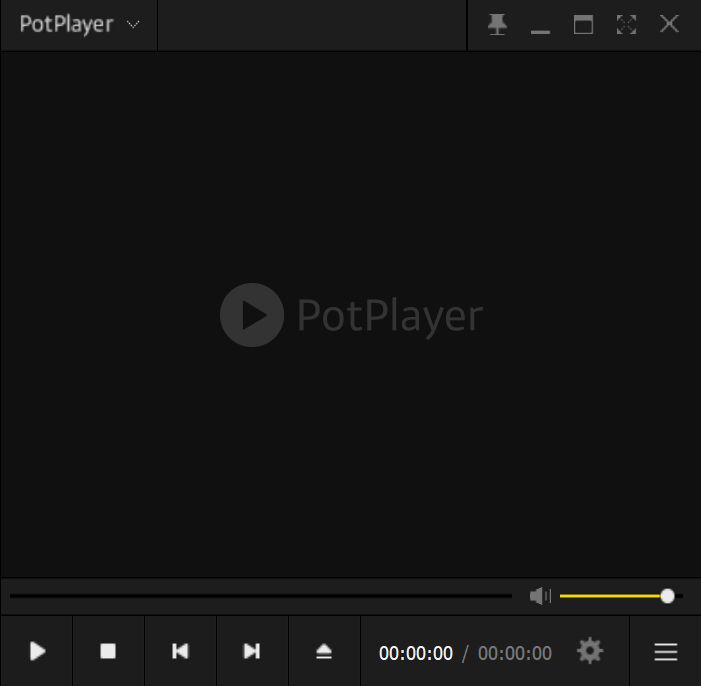The image size is (701, 686).
Task: Click the seek bar track
Action: [x=261, y=596]
